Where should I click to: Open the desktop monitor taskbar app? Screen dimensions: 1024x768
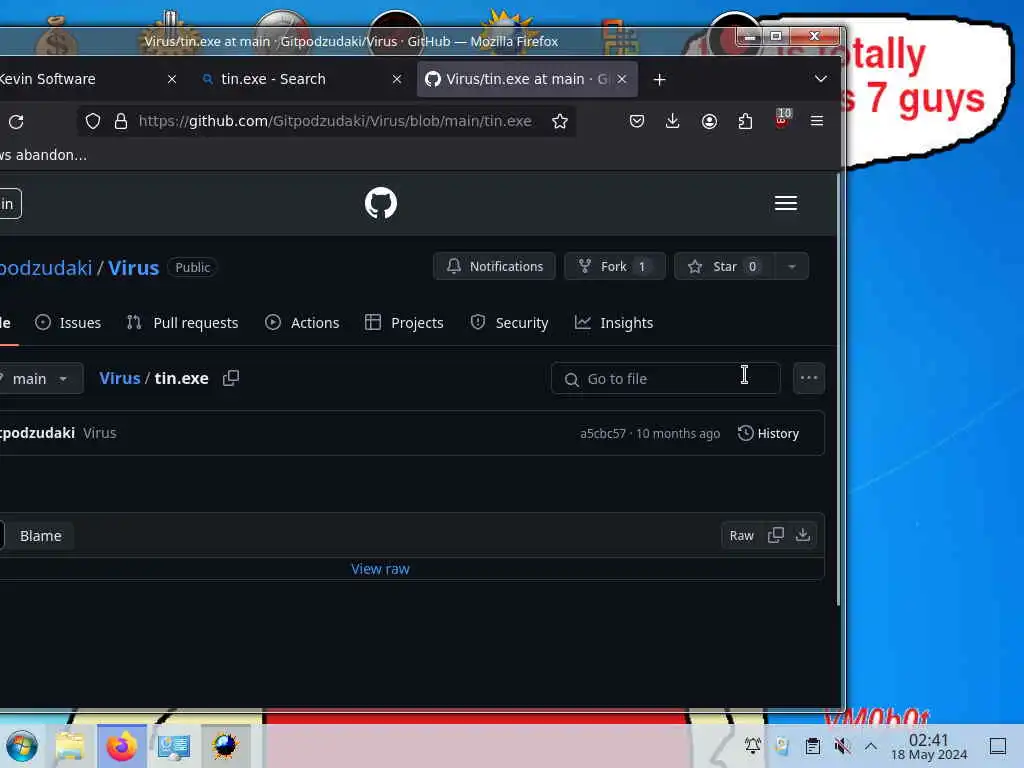pos(173,746)
